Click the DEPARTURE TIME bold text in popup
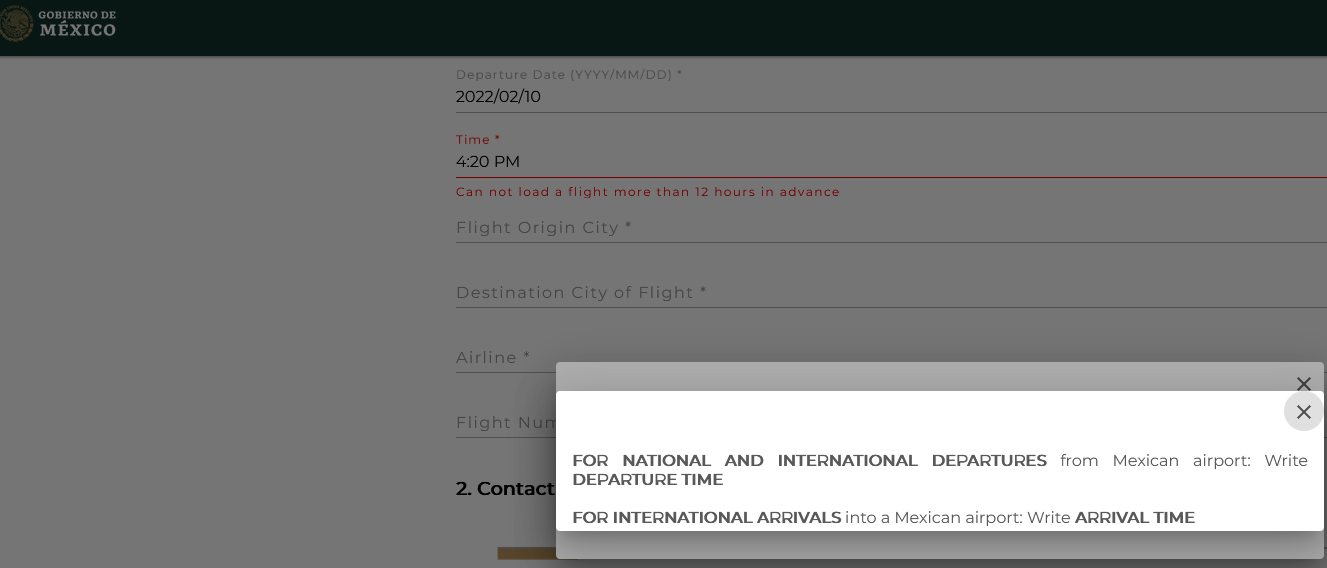The image size is (1327, 568). pyautogui.click(x=647, y=480)
